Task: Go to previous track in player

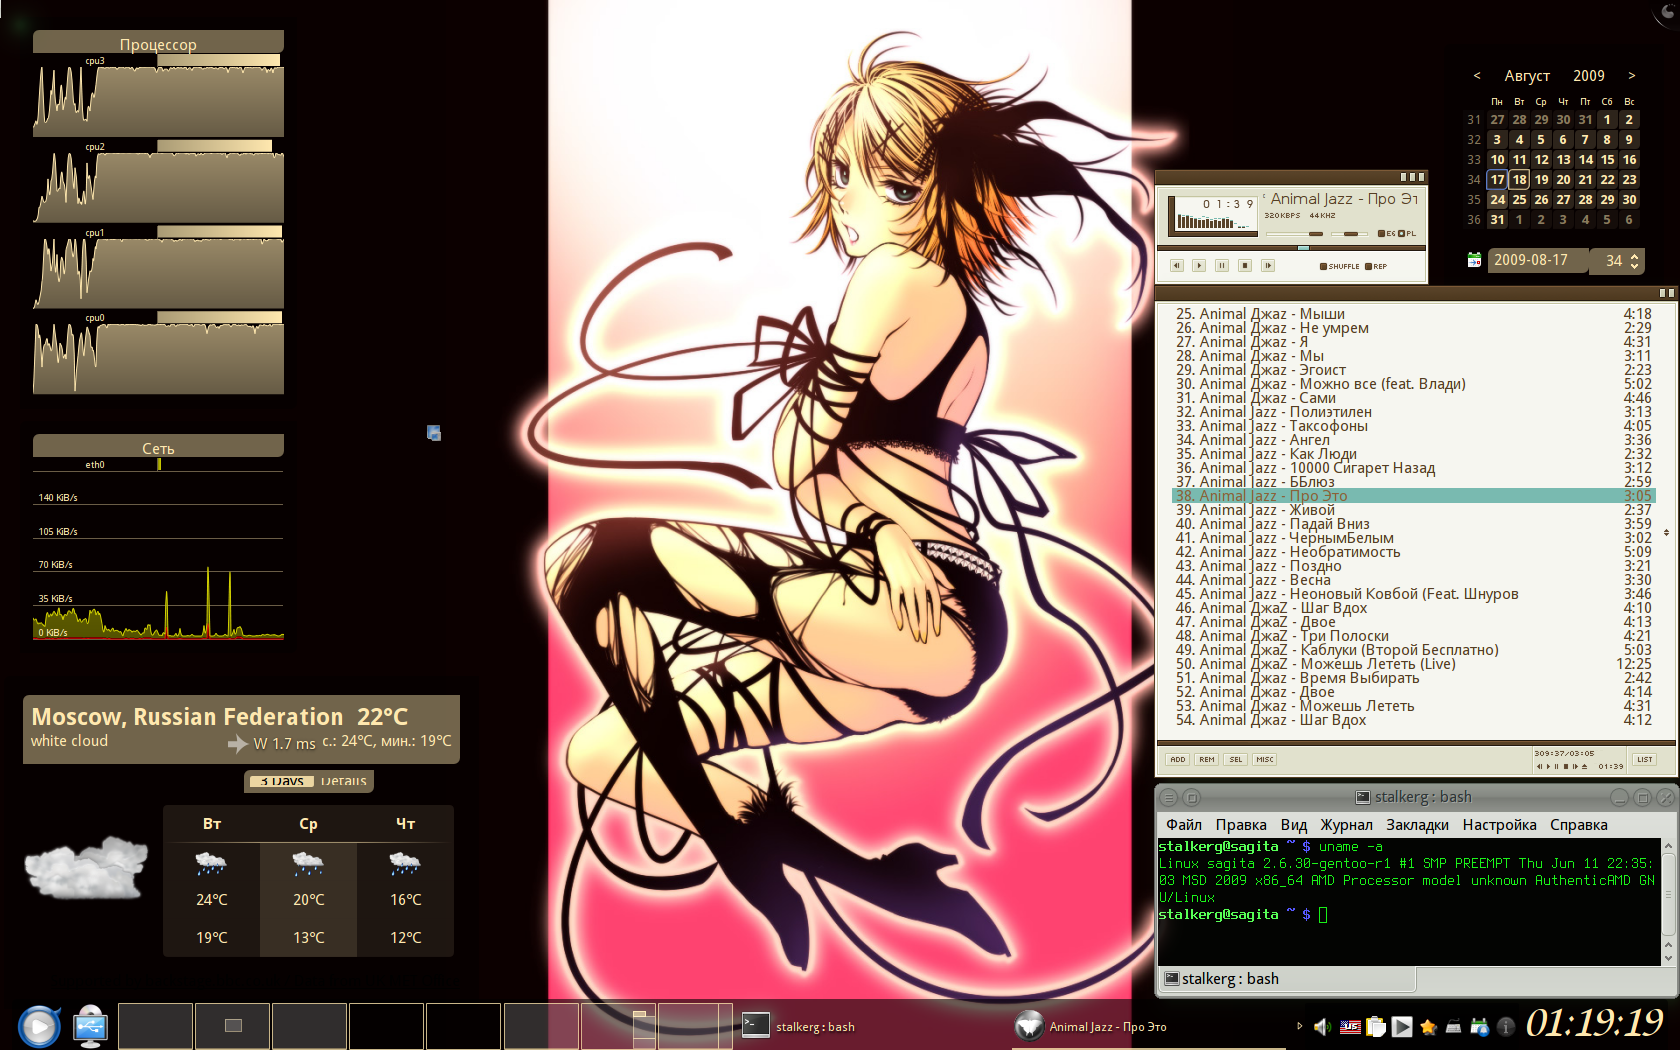Action: pyautogui.click(x=1177, y=266)
